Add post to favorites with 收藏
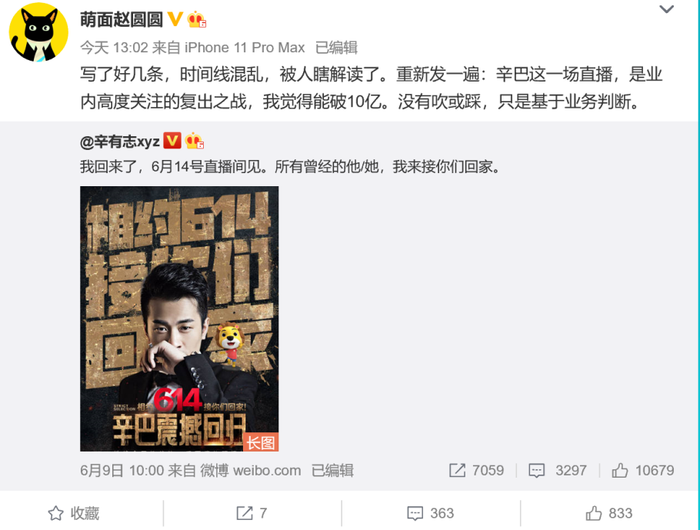The height and width of the screenshot is (530, 700). [x=74, y=513]
